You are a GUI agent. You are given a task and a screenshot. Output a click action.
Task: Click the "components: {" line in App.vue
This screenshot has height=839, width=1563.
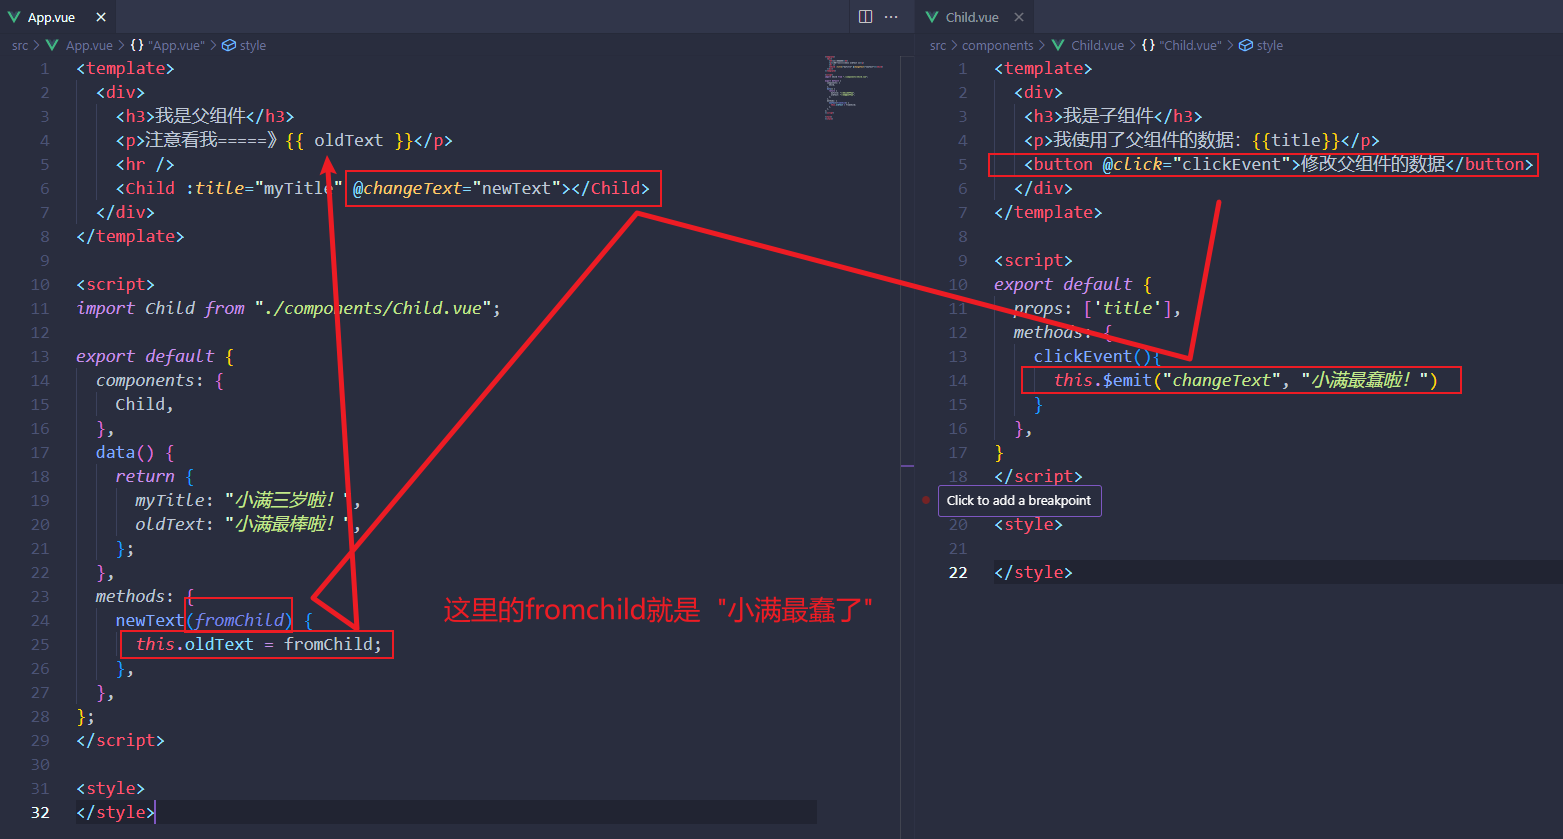pyautogui.click(x=160, y=380)
